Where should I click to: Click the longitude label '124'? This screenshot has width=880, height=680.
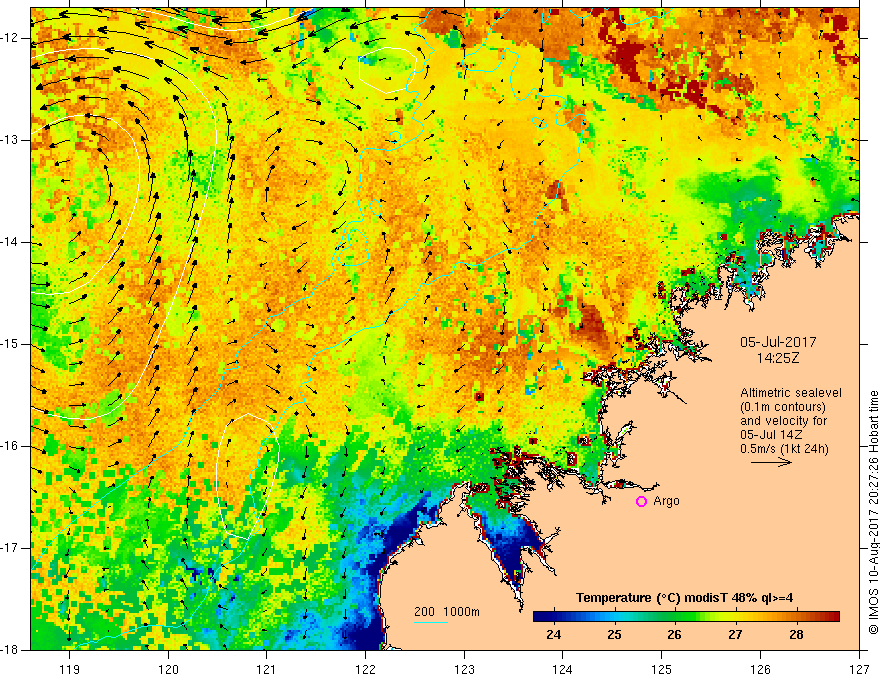[x=562, y=669]
